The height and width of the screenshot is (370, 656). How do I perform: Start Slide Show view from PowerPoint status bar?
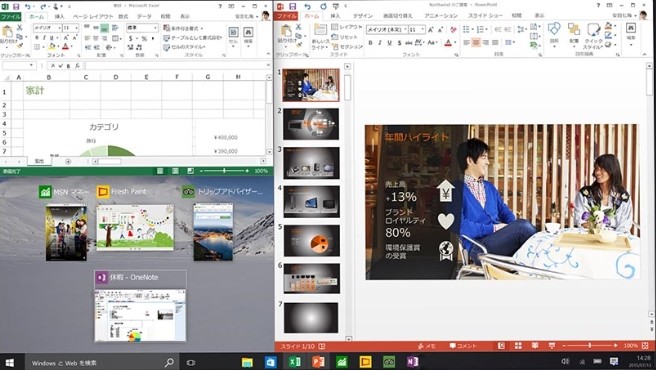[x=552, y=346]
